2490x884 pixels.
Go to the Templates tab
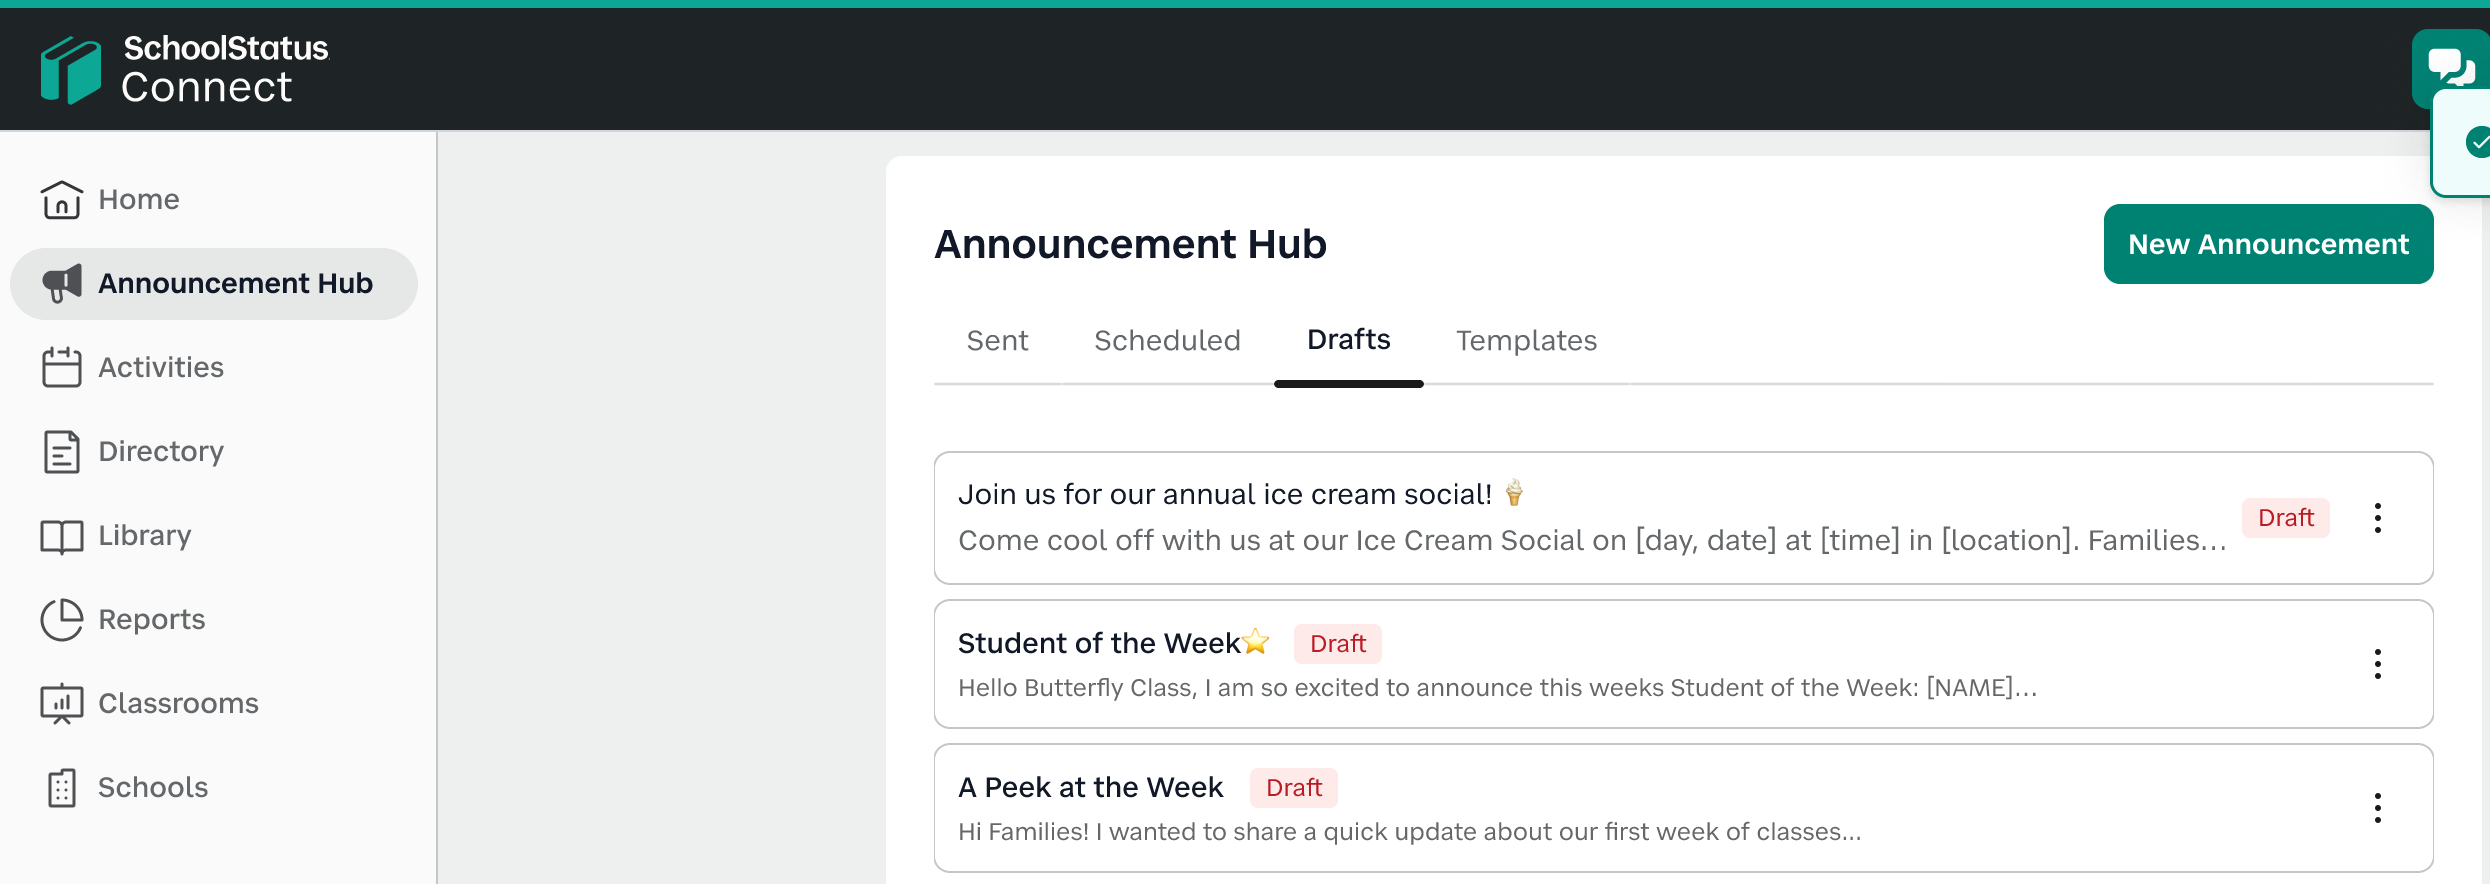(1526, 341)
